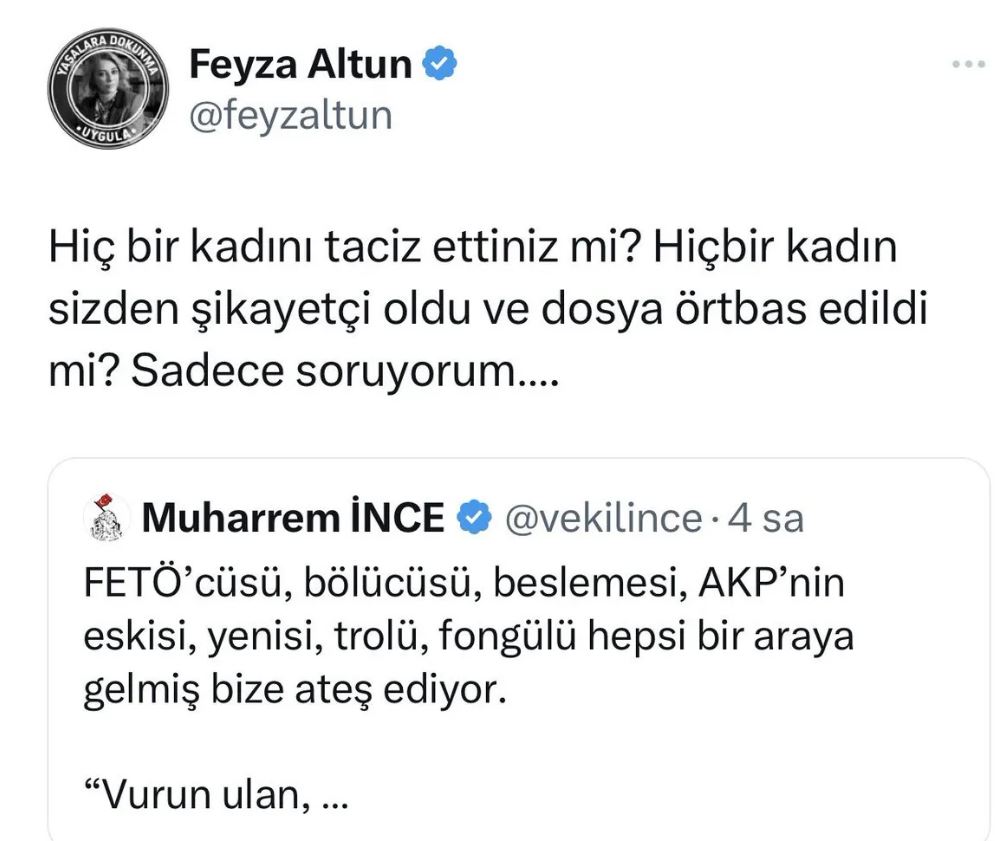Select the Muharrem İNCE name in the quote

tap(293, 517)
